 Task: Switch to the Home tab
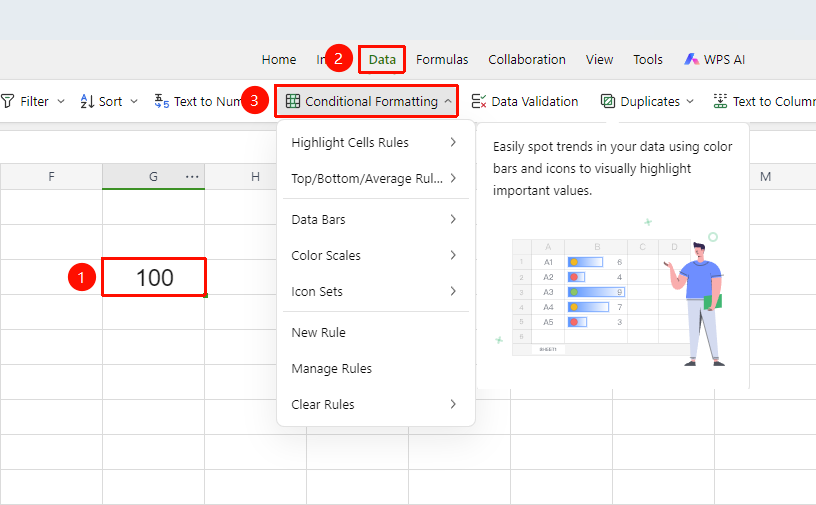[279, 60]
